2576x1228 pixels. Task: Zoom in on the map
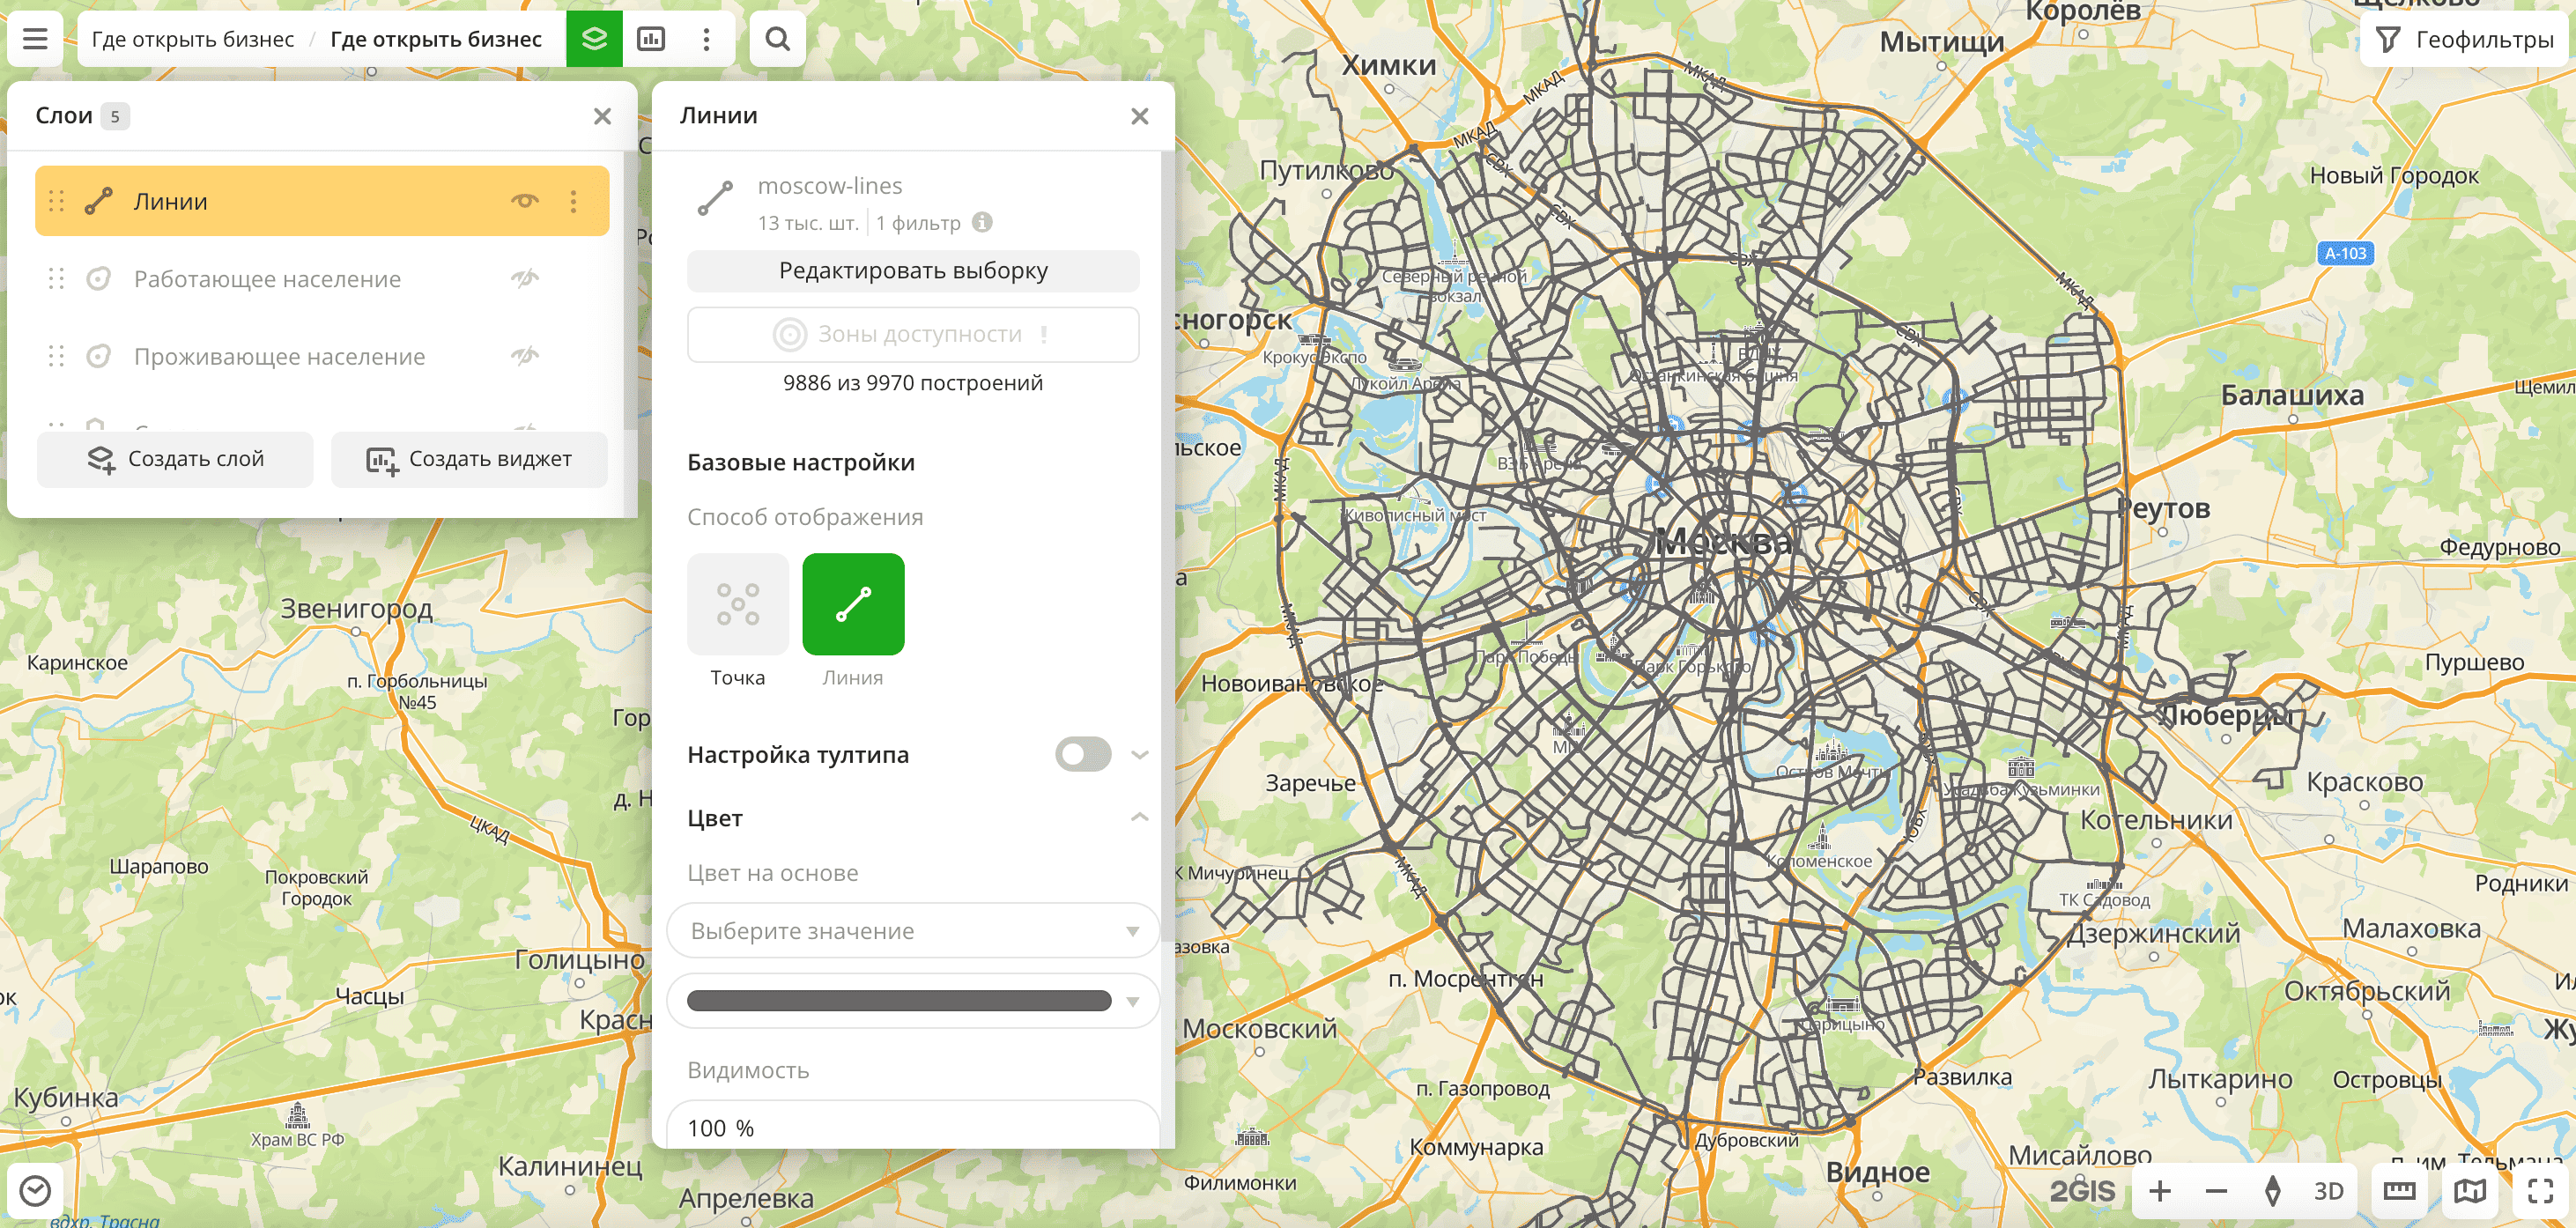[x=2160, y=1190]
